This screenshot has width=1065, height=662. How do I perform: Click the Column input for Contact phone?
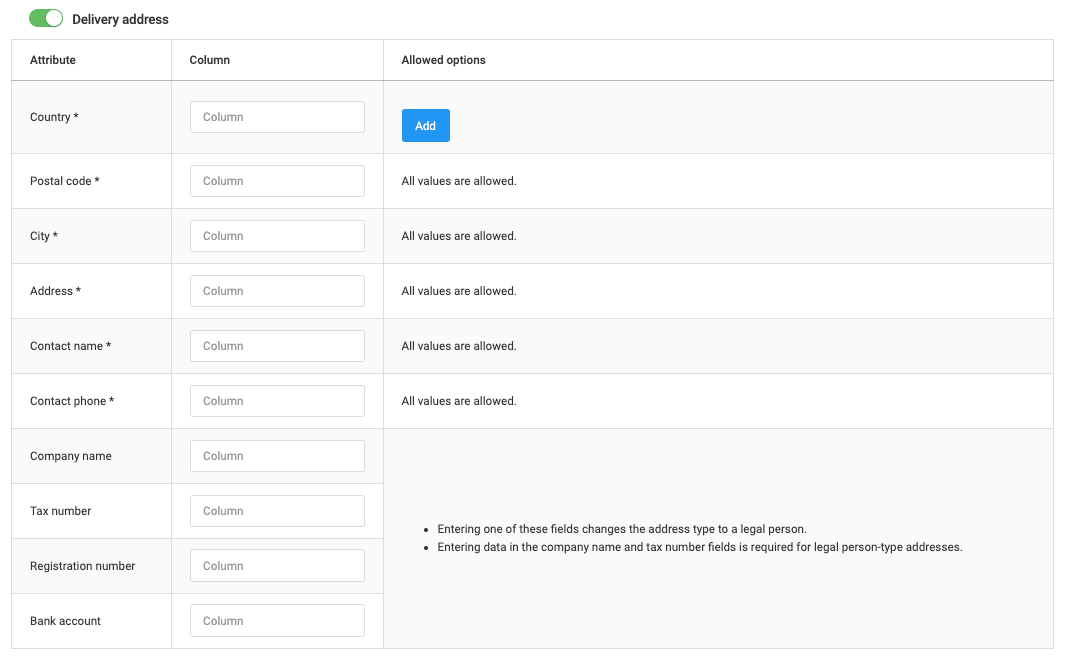point(277,400)
